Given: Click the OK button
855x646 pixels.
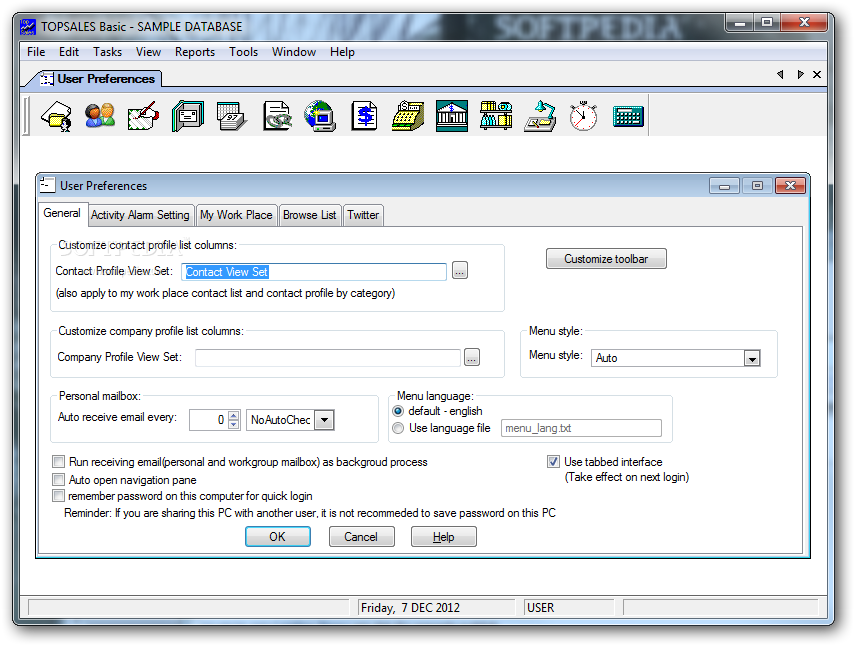Looking at the screenshot, I should pos(278,536).
